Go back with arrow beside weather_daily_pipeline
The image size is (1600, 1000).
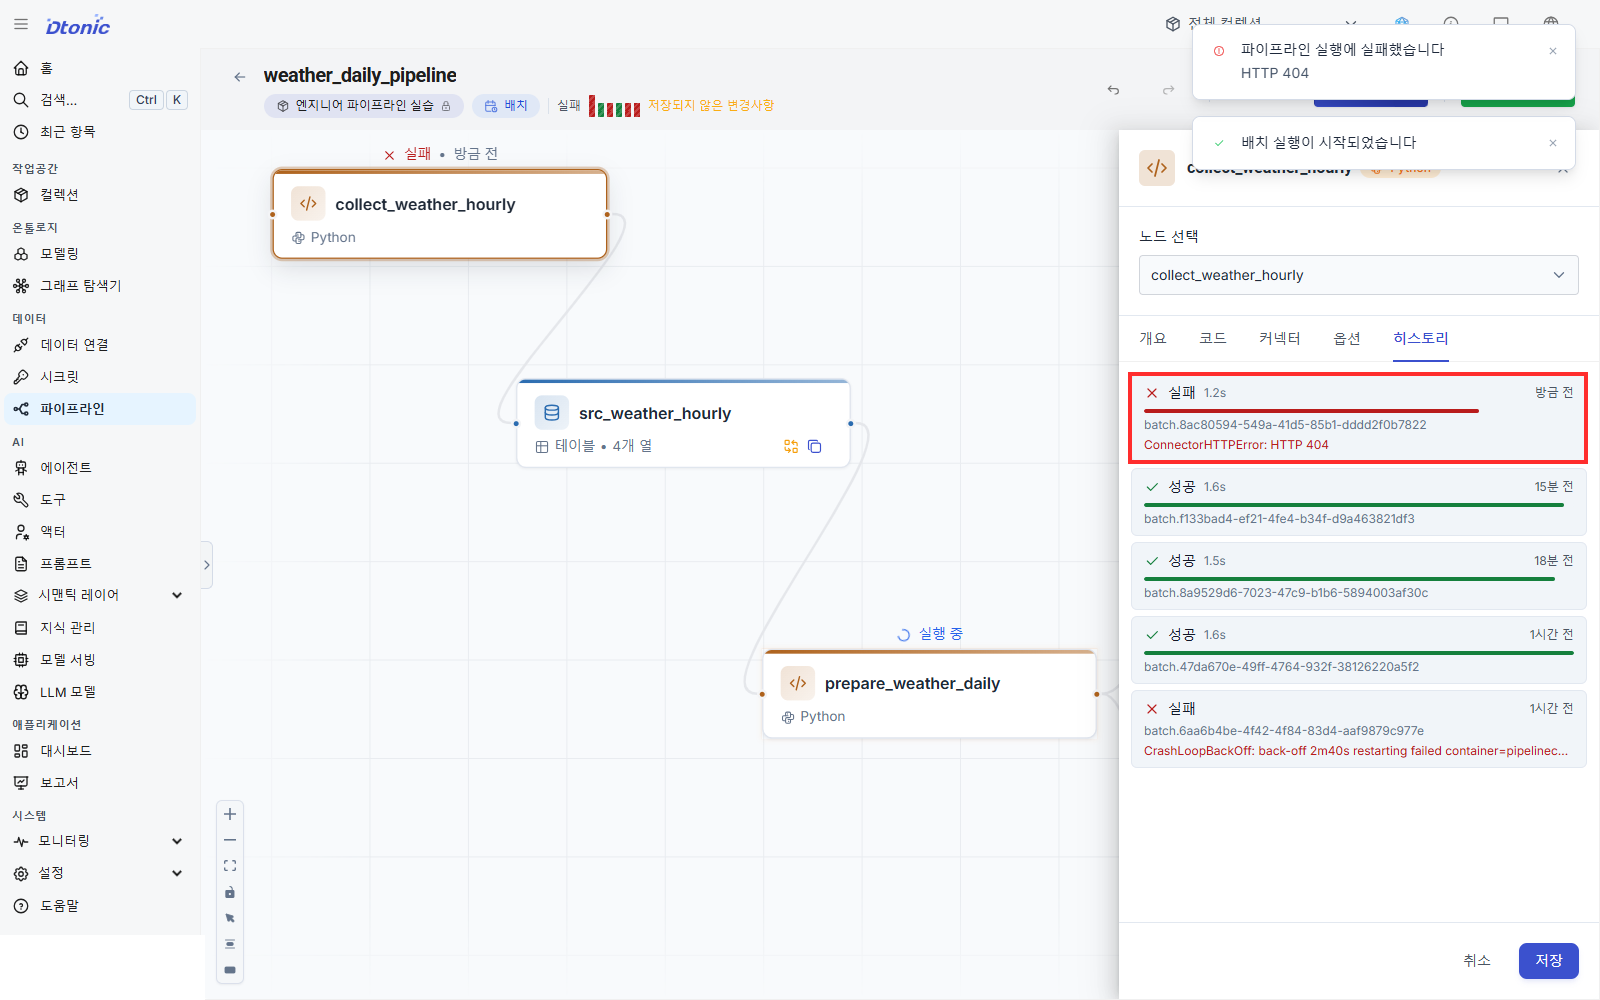pos(239,76)
